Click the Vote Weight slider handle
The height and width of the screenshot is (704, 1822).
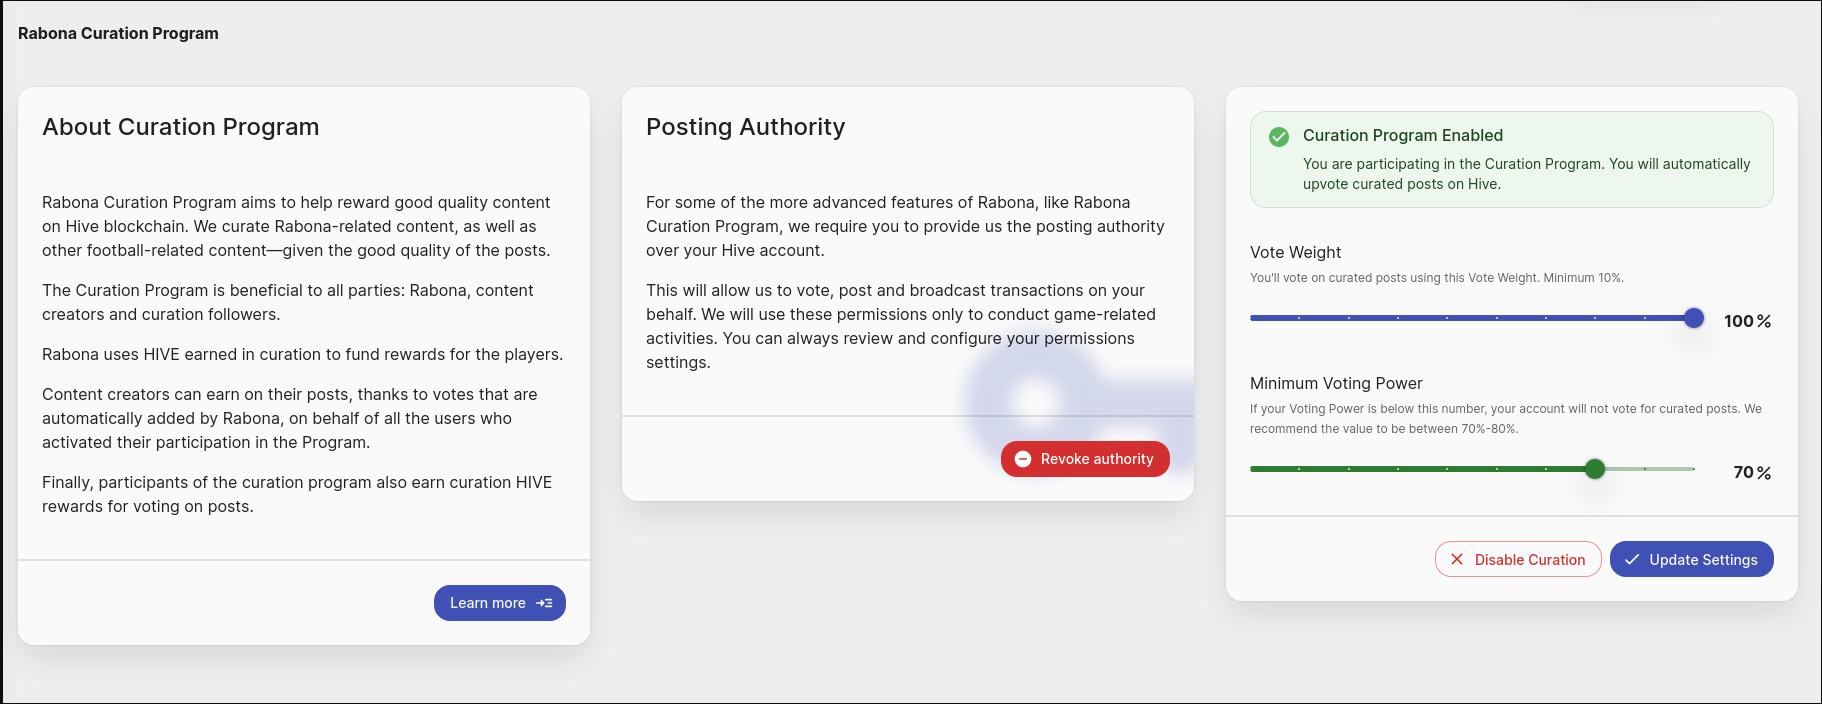1694,318
